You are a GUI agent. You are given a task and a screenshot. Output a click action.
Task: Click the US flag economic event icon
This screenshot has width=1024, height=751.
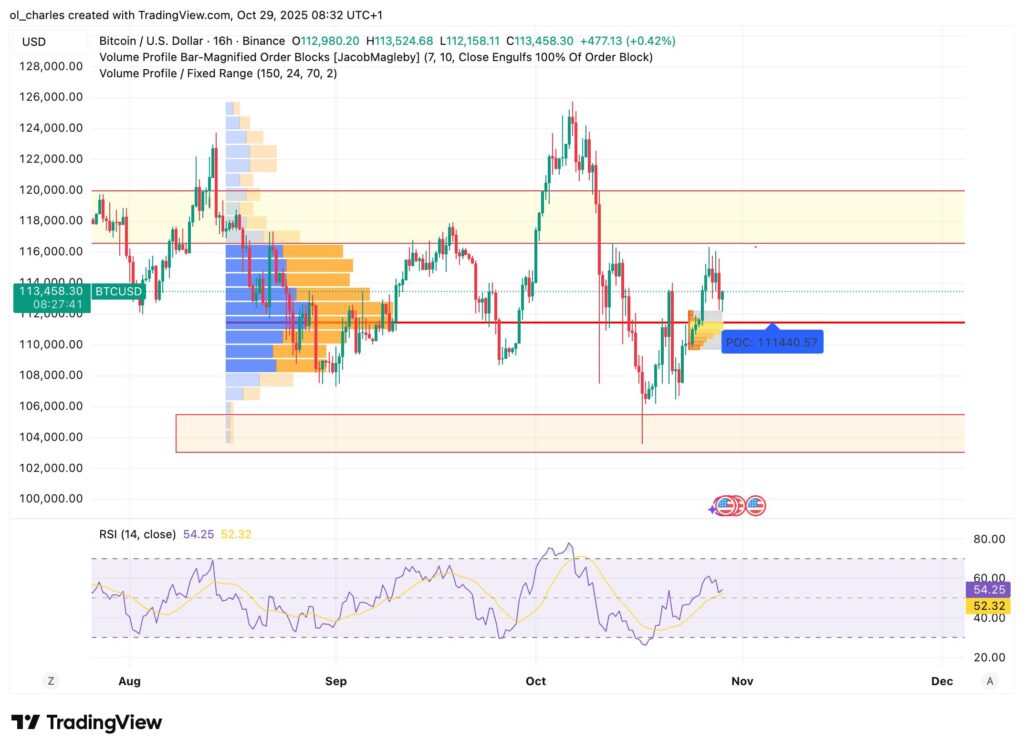[725, 506]
